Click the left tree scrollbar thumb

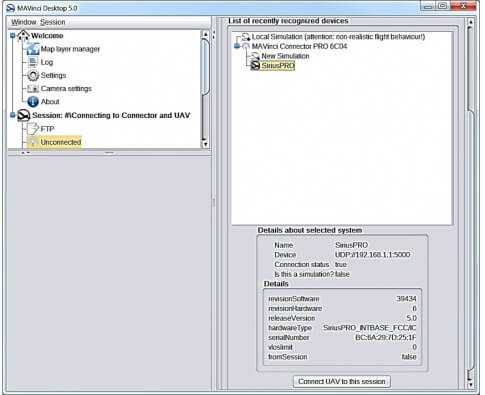[205, 67]
